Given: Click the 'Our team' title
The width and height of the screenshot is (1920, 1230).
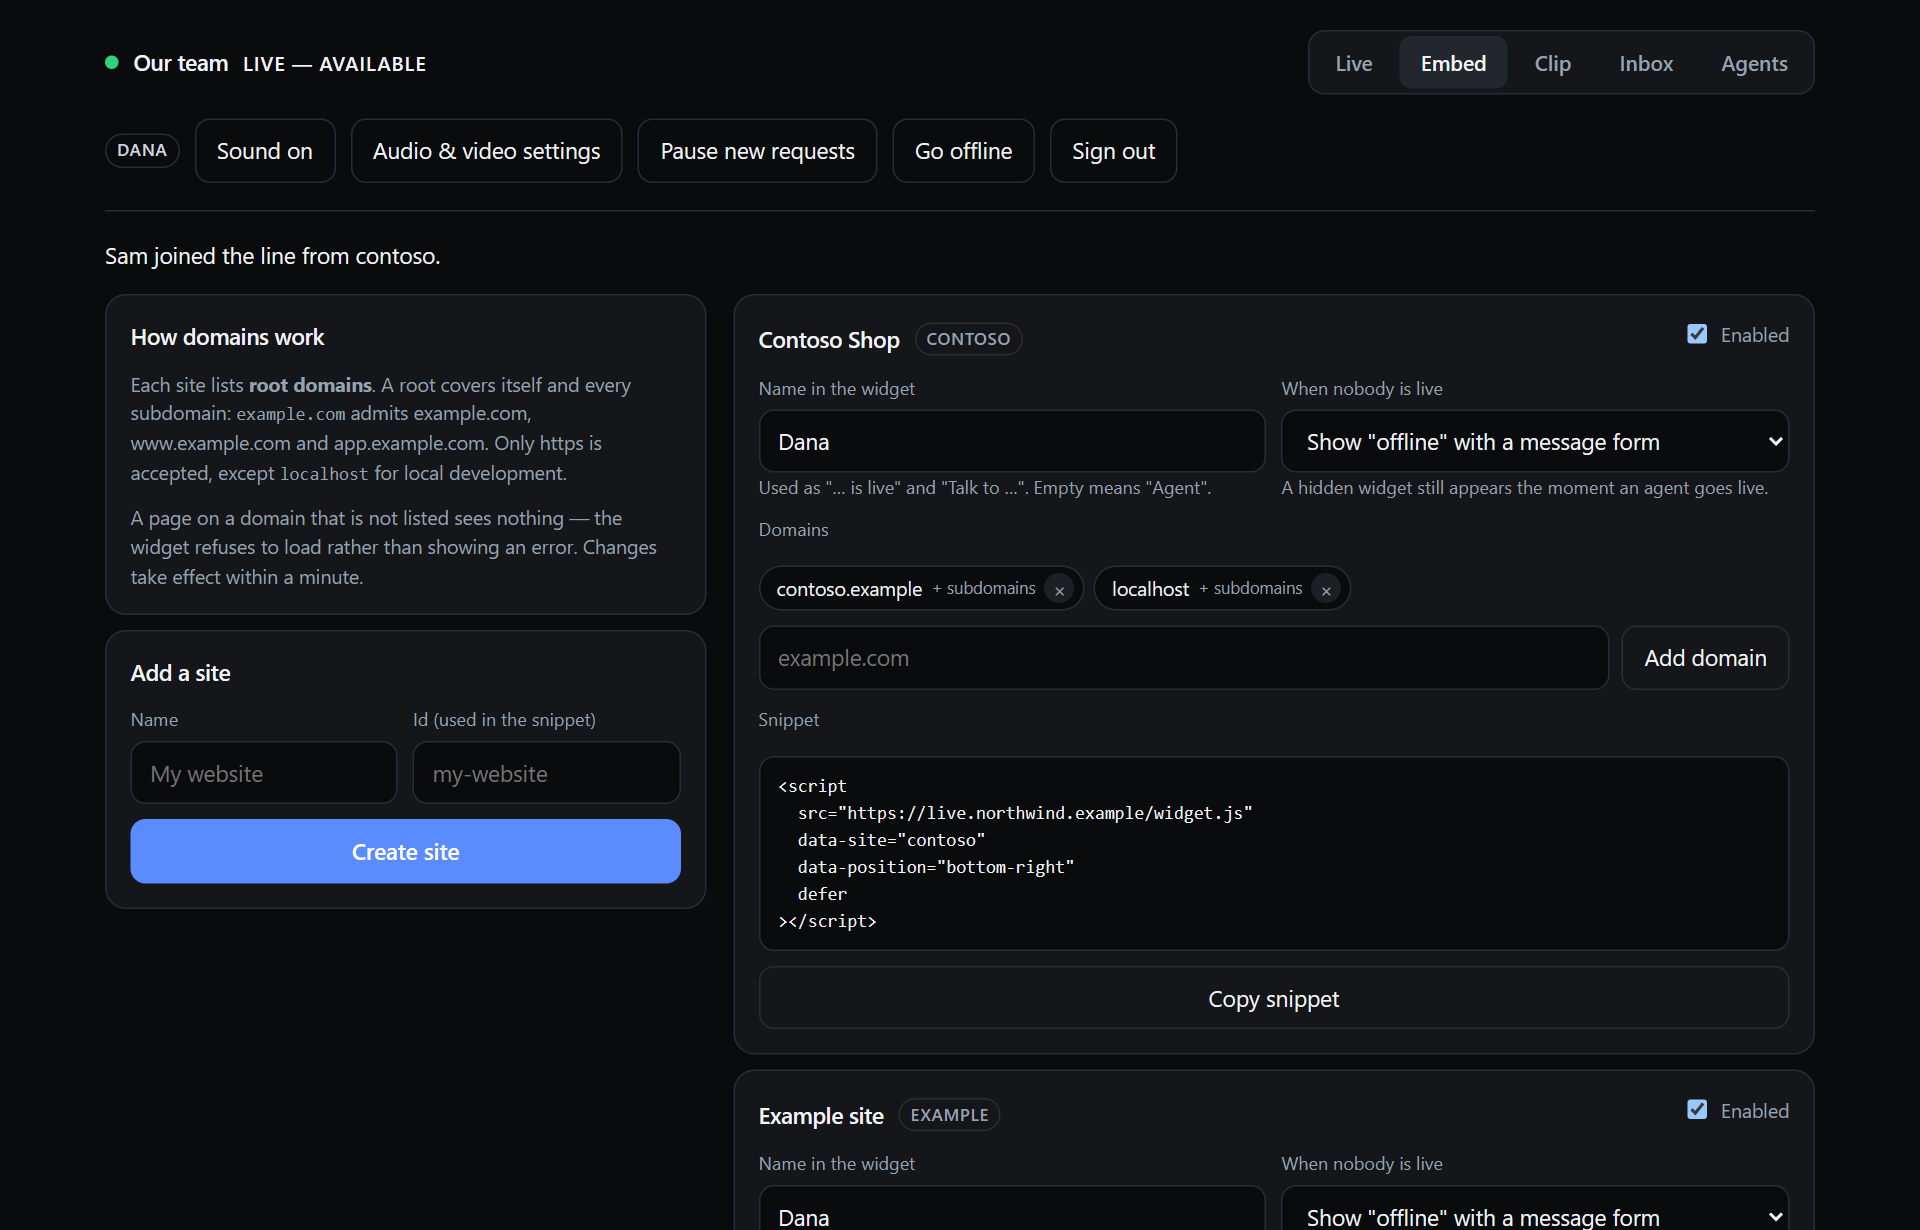Looking at the screenshot, I should coord(181,63).
